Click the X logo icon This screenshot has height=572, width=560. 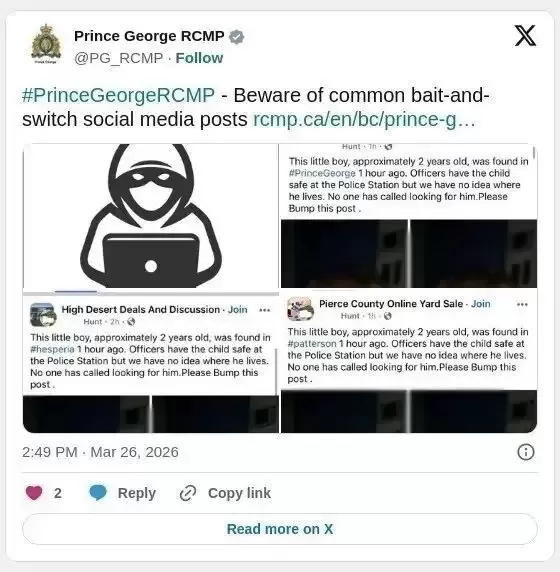click(525, 36)
